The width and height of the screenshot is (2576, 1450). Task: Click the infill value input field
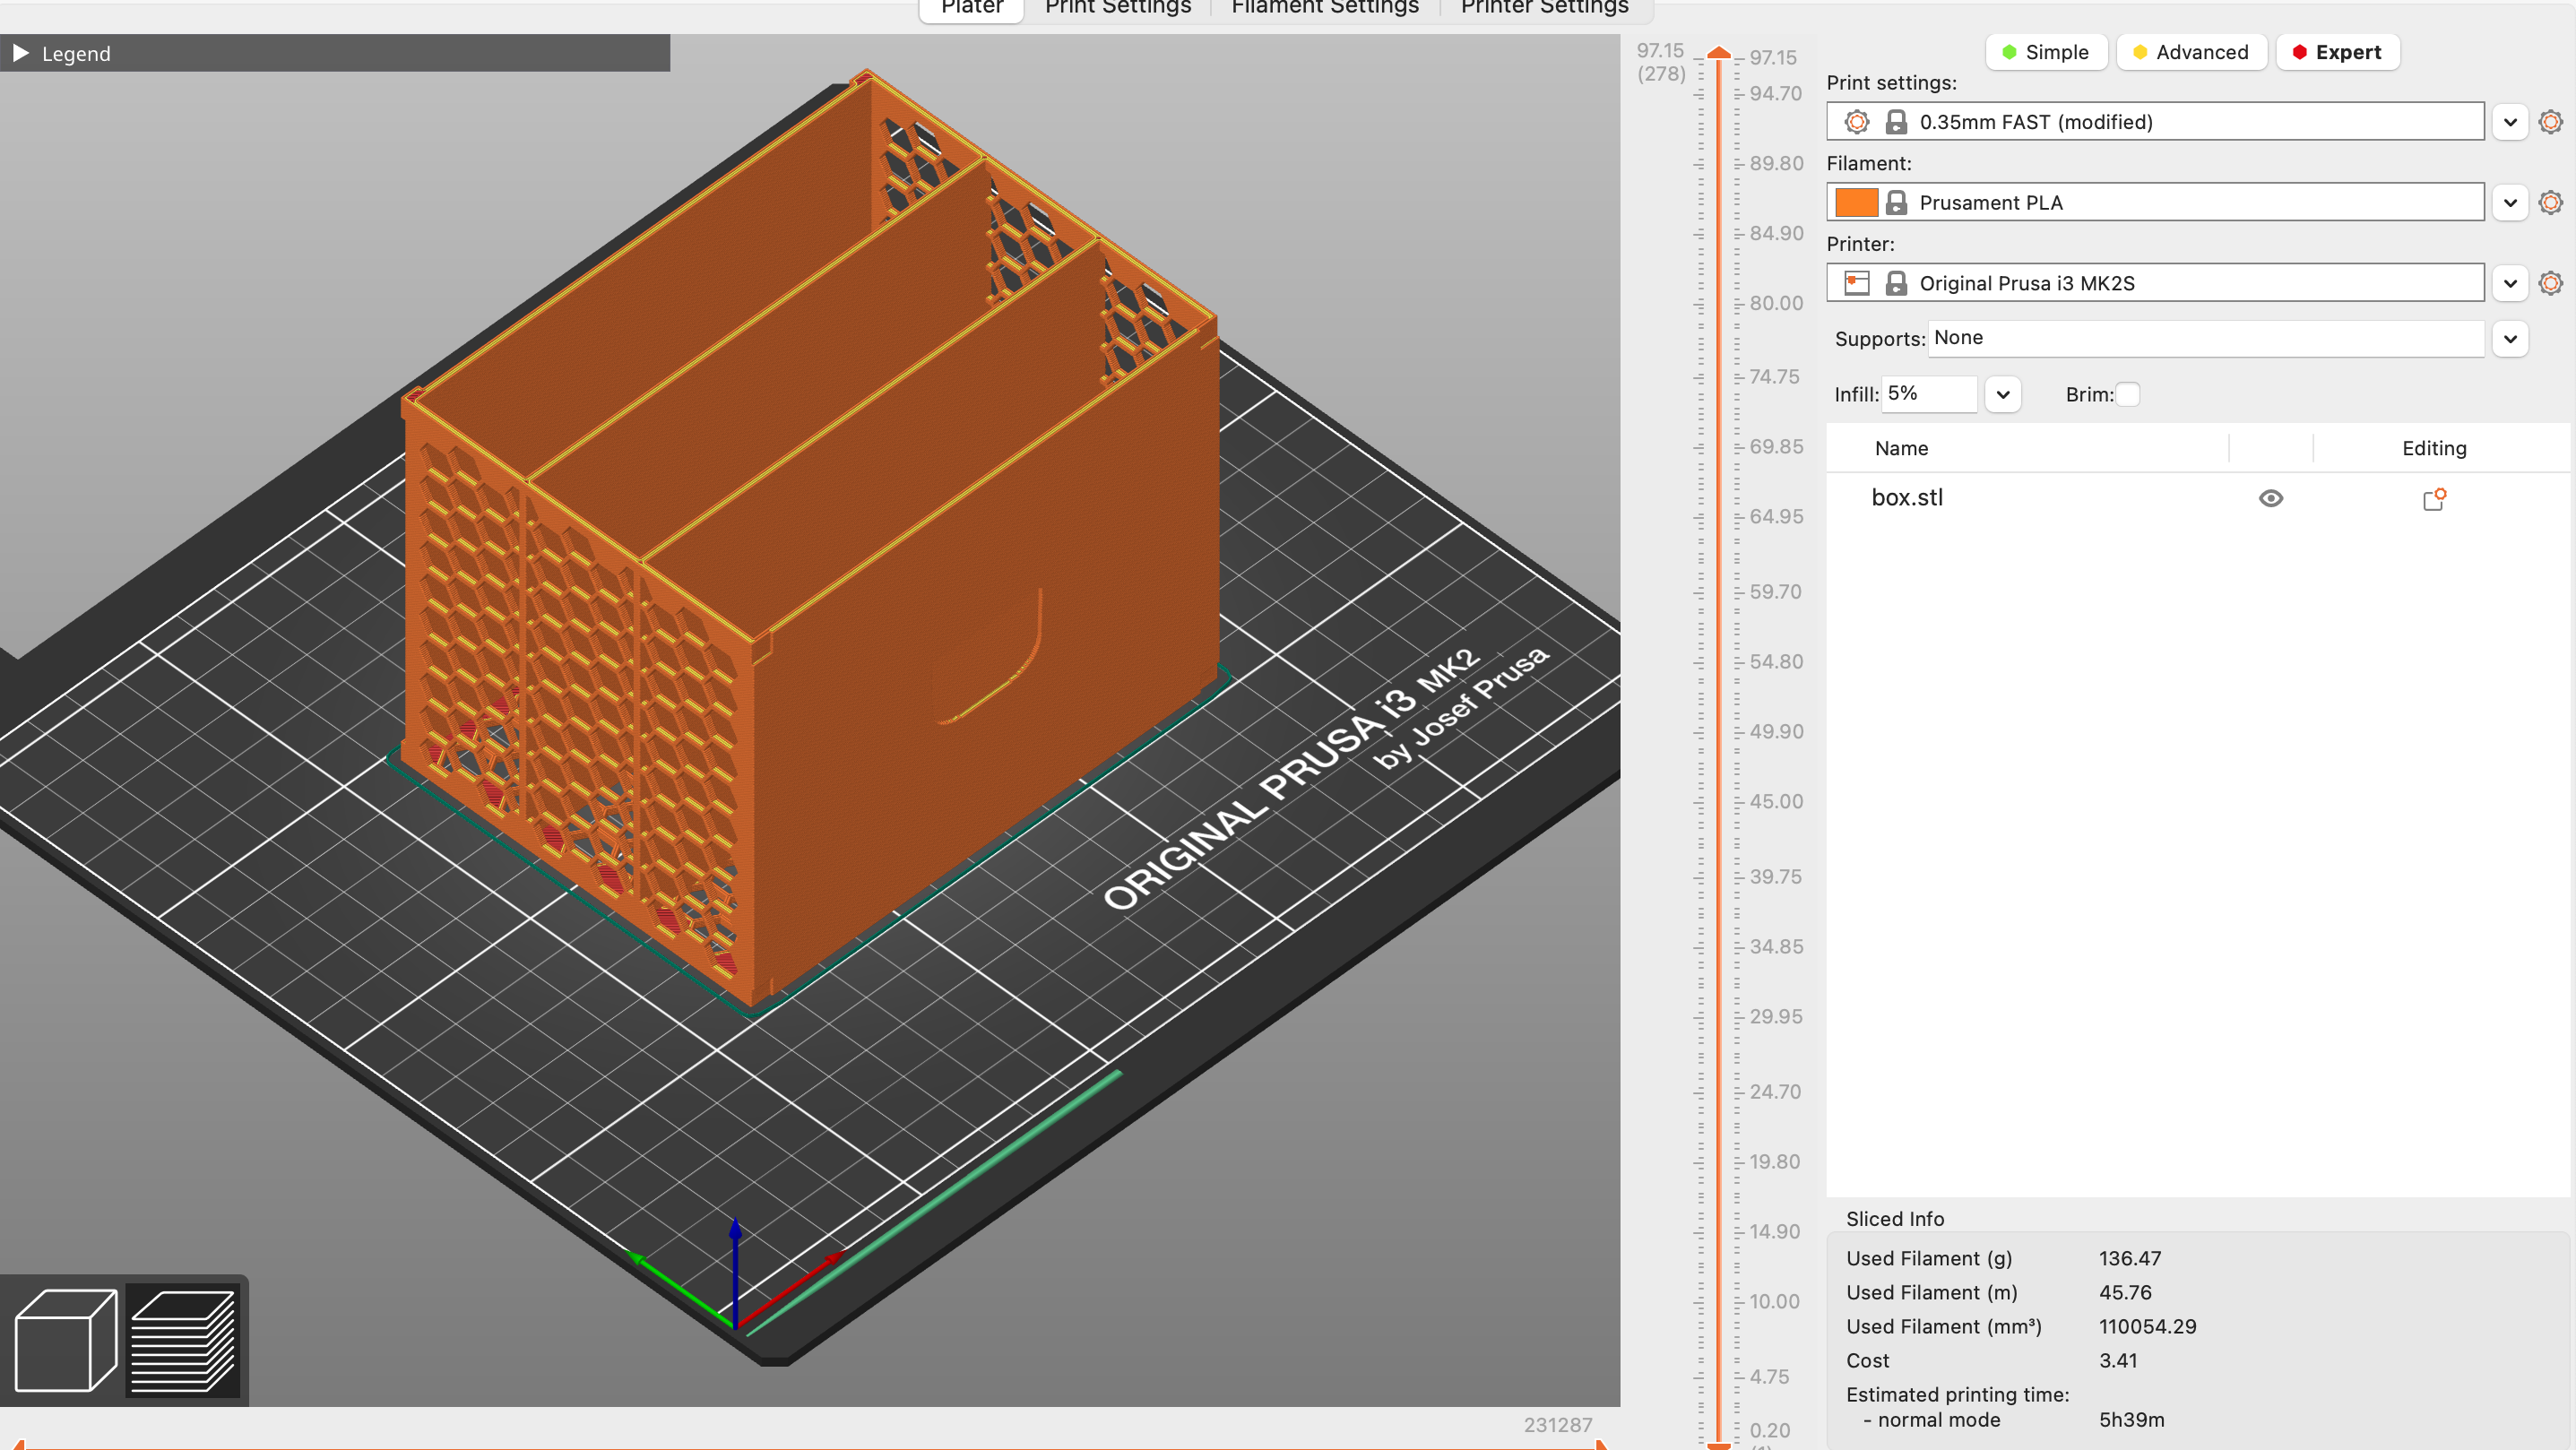pos(1928,394)
